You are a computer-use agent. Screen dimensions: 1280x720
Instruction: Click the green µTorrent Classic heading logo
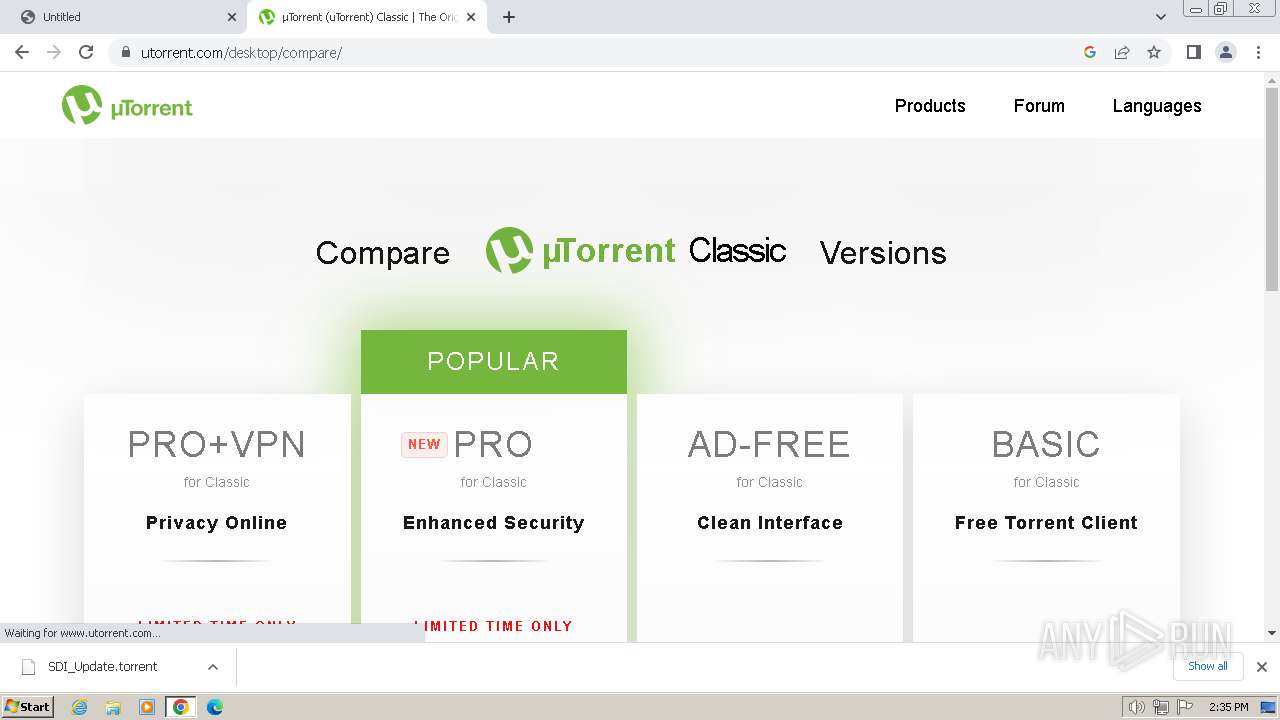tap(636, 251)
